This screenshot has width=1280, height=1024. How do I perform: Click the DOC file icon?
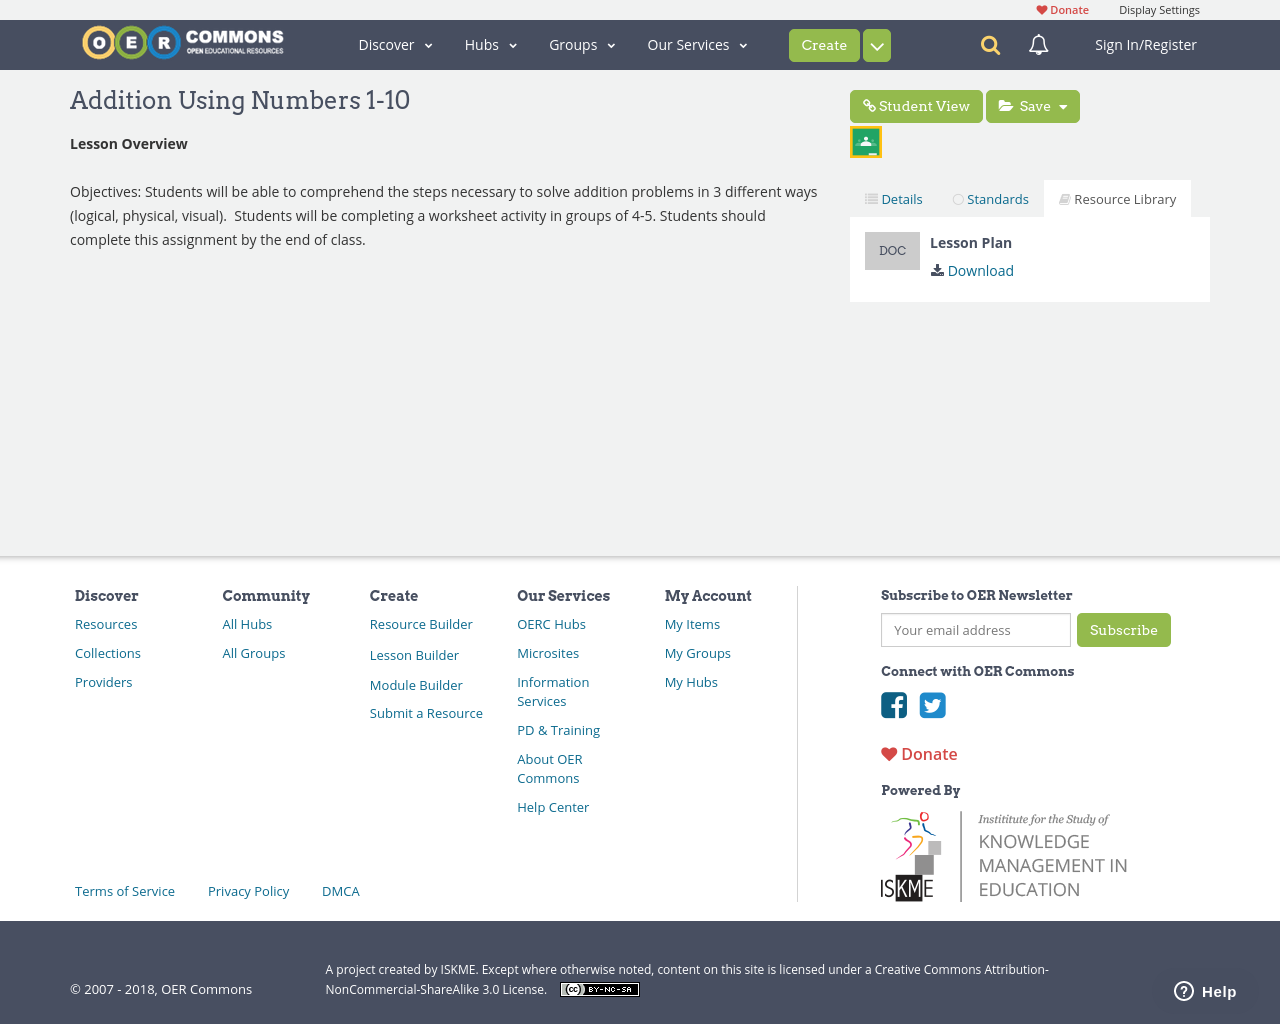click(x=892, y=251)
